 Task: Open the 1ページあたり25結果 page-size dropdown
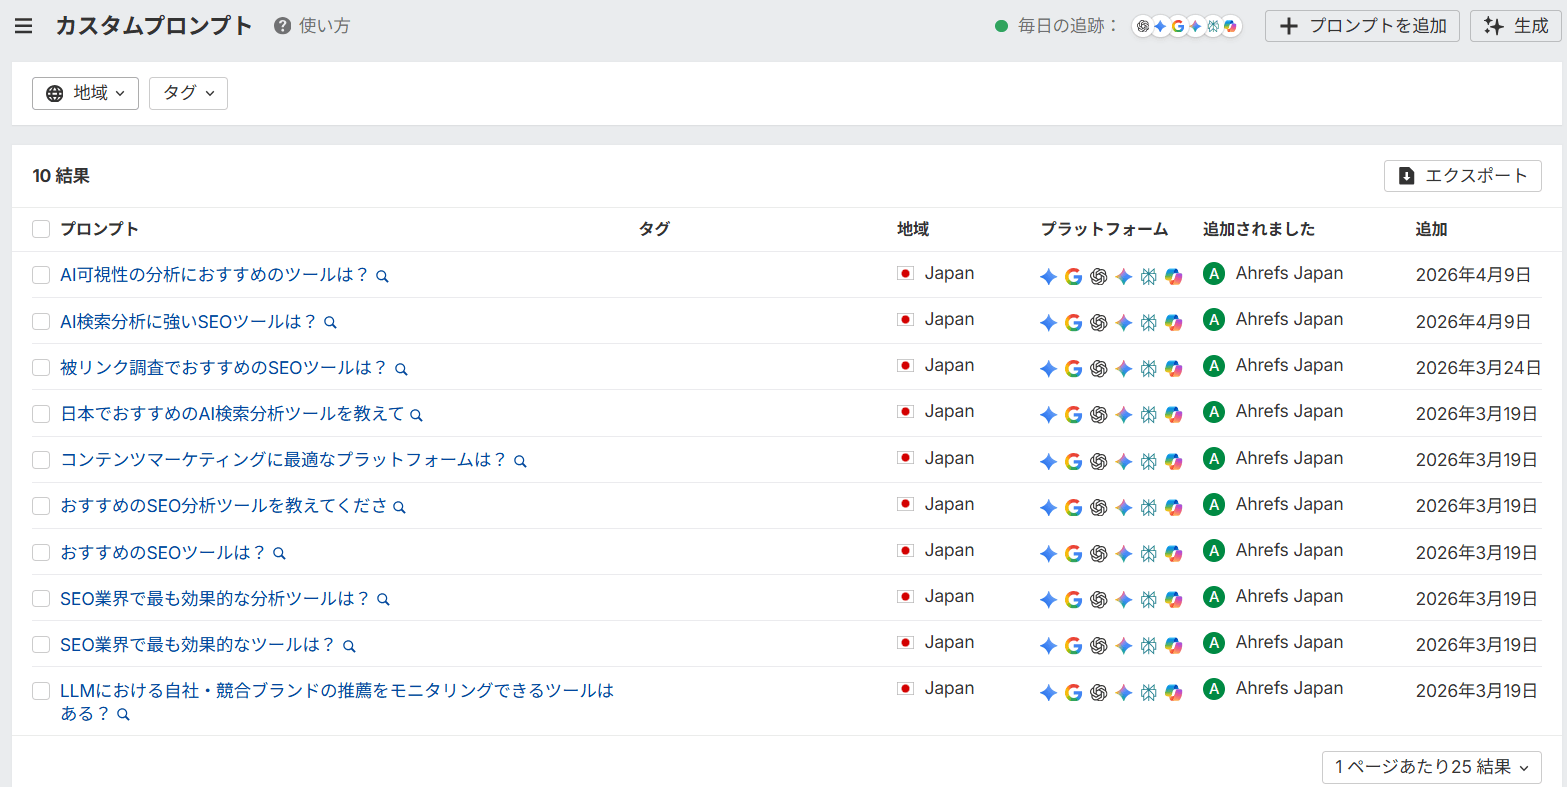tap(1432, 767)
